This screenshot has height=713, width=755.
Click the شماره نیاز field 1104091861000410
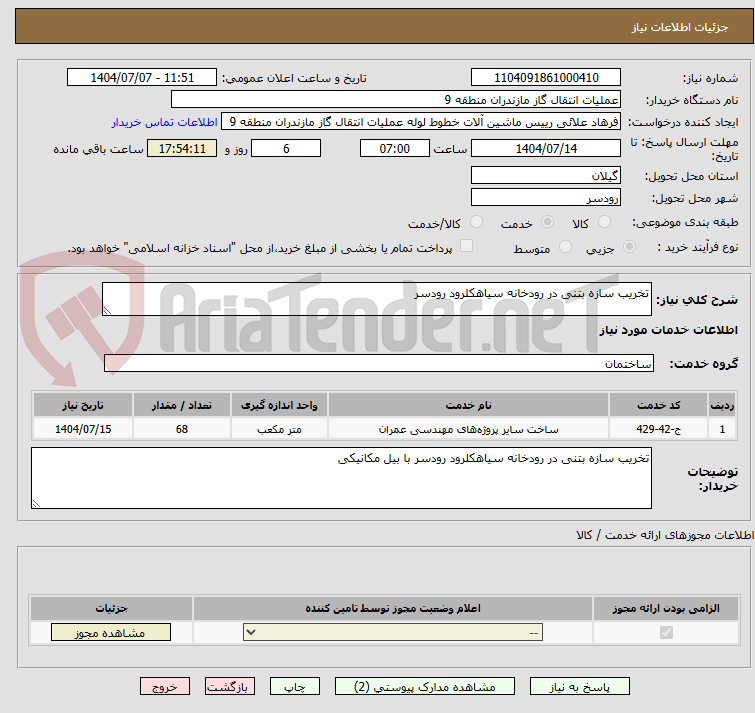[546, 78]
